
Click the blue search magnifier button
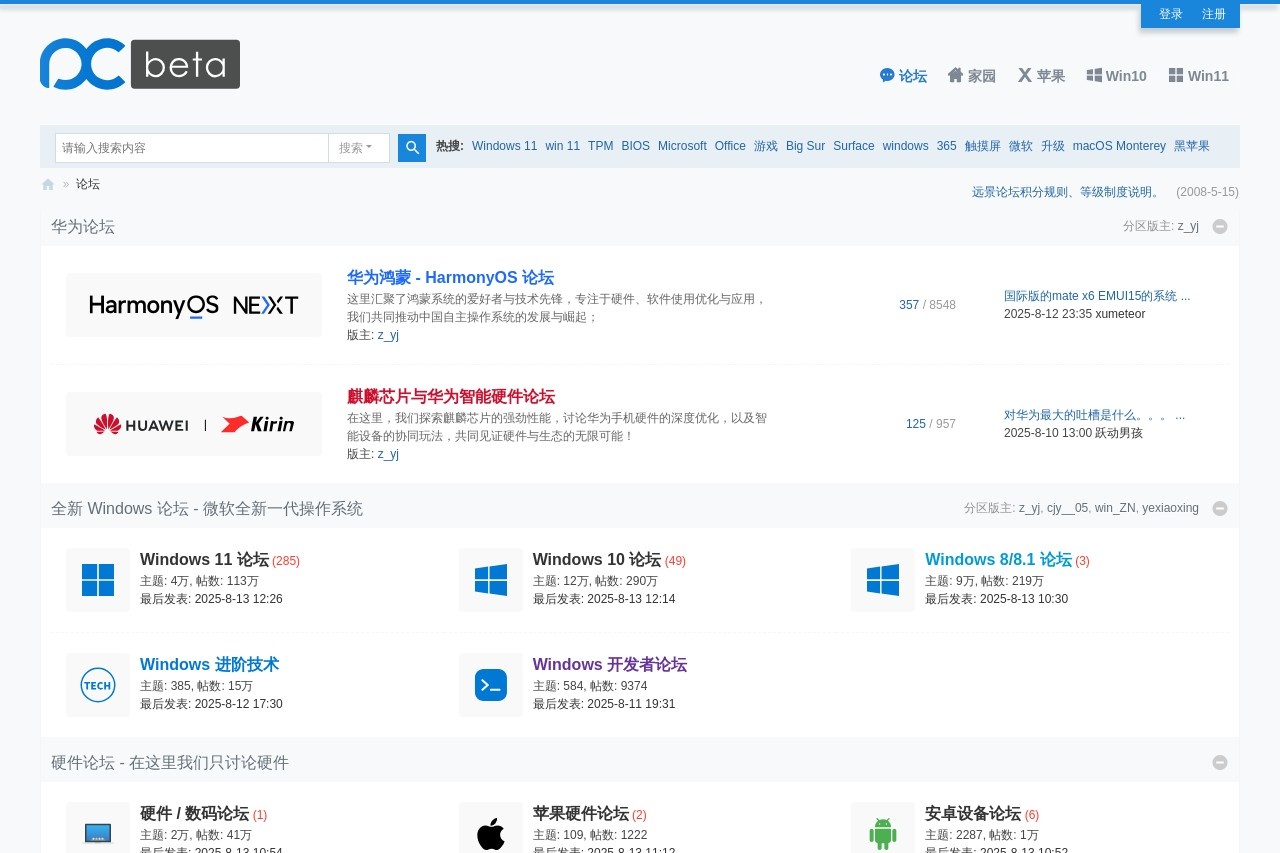pos(412,148)
